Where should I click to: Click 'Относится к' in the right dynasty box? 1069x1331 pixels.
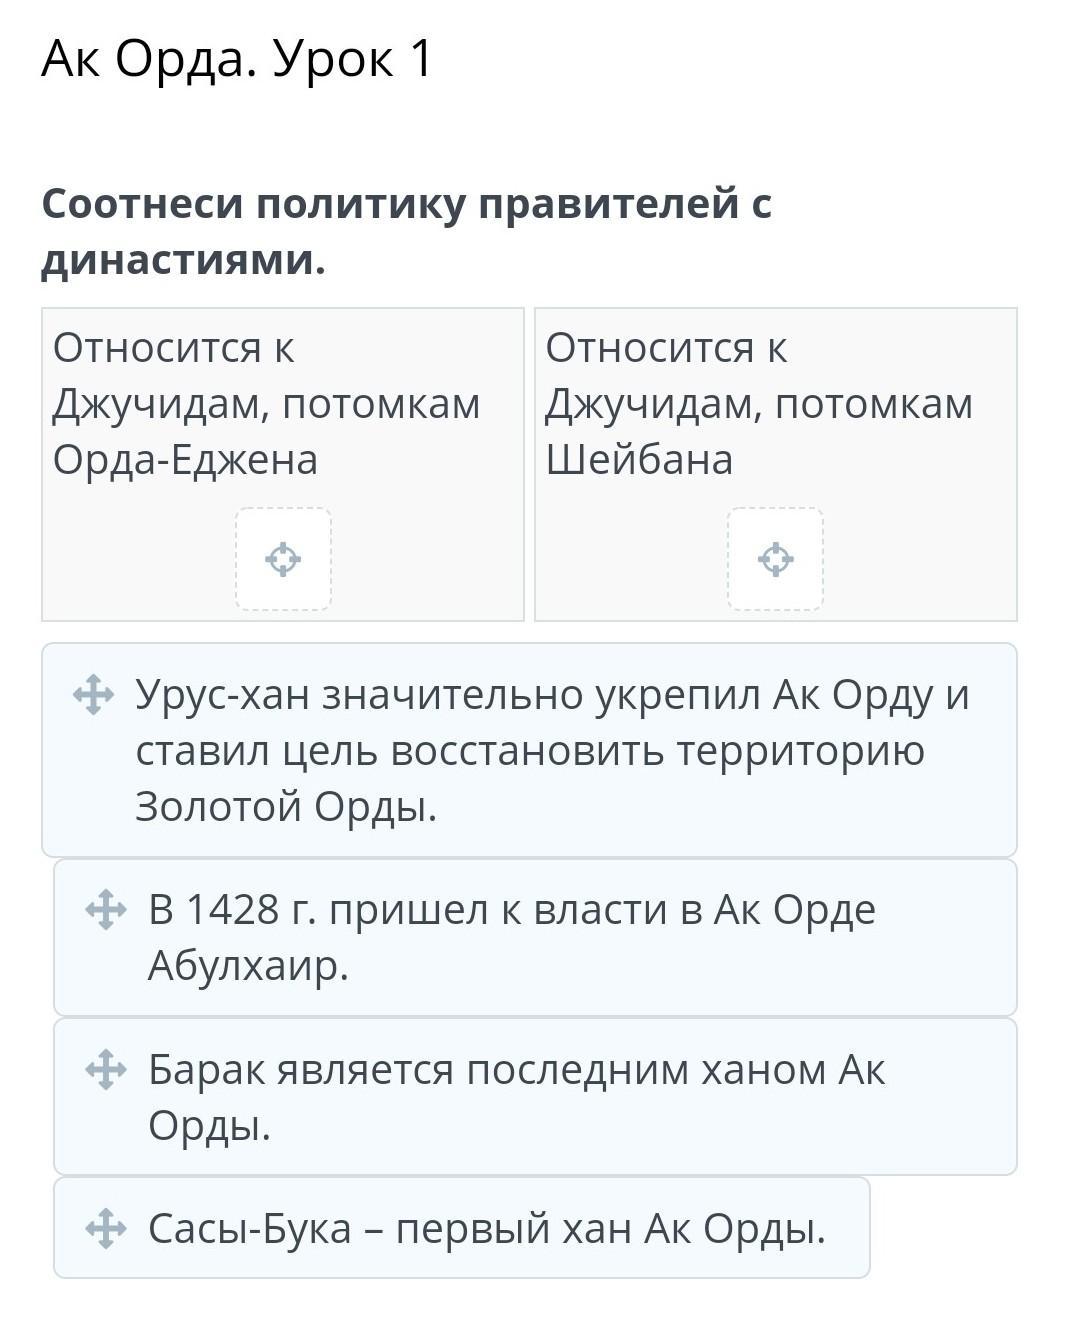coord(666,348)
